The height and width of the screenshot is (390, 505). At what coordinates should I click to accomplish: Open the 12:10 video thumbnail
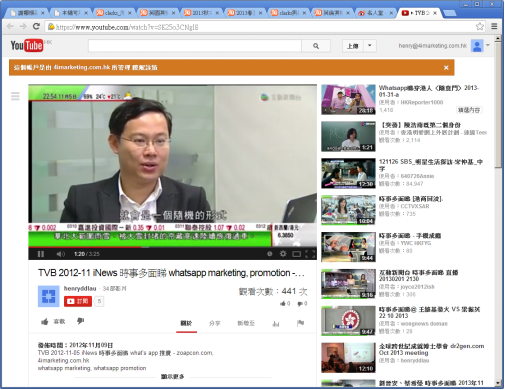click(348, 358)
